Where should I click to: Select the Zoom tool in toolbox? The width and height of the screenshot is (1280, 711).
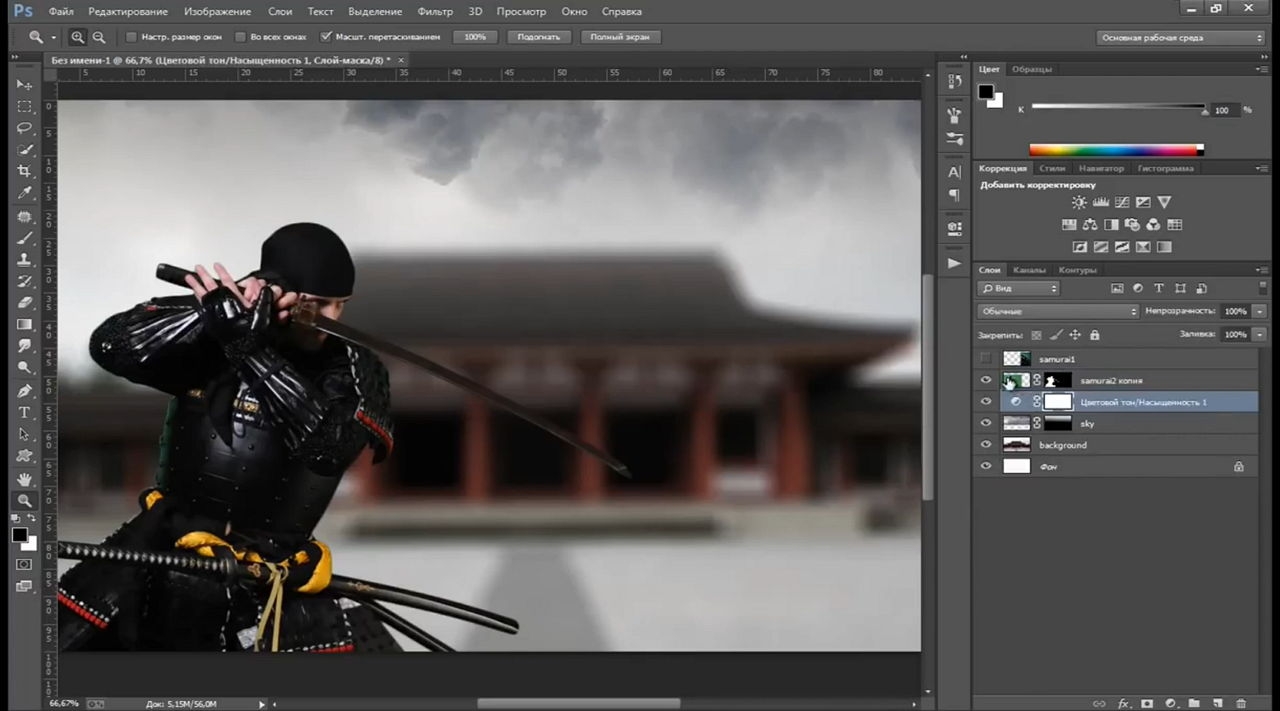tap(24, 500)
